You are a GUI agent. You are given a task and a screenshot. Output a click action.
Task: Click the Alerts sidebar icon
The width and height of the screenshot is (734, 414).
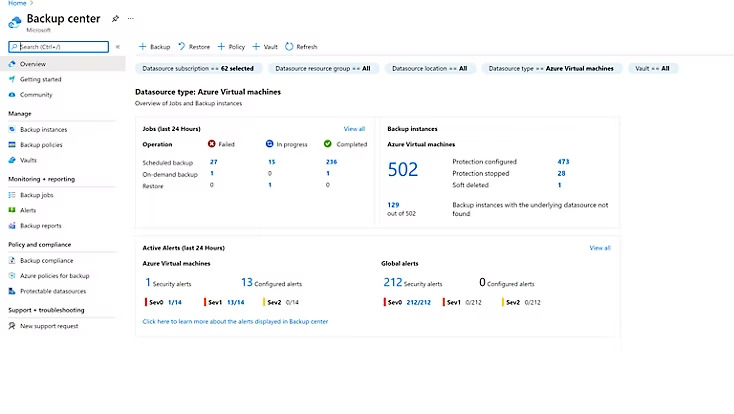[12, 210]
